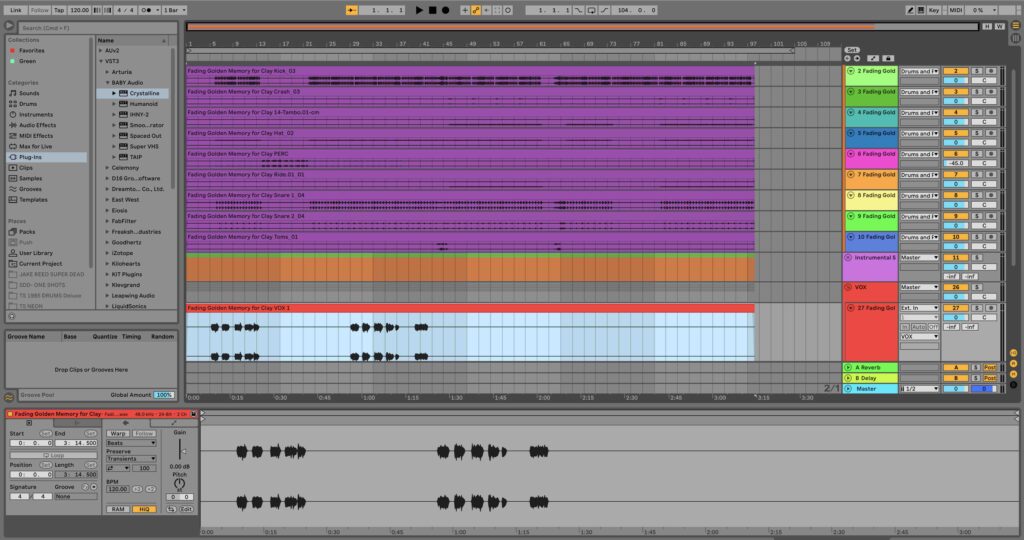
Task: Arm track 3 Fading Gold for recording
Action: click(x=991, y=92)
